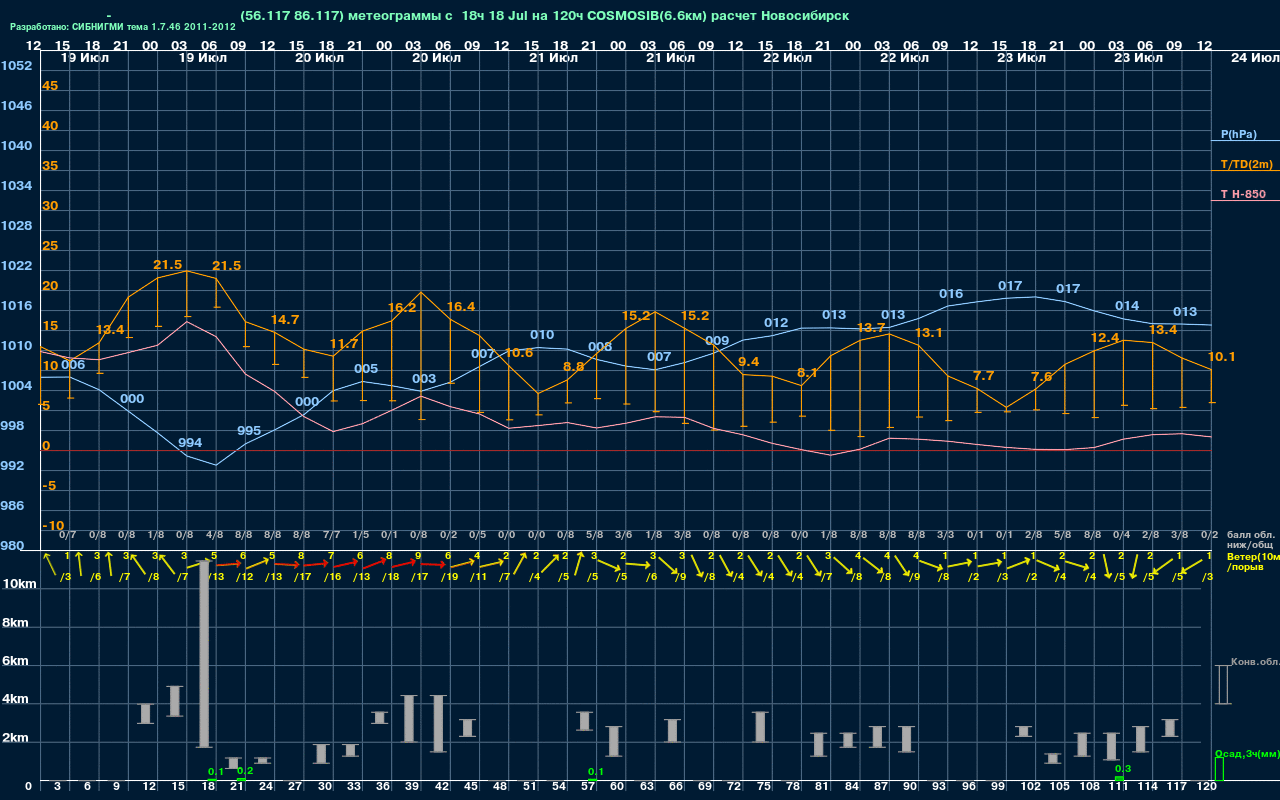
Task: Click the 11.7 temperature value
Action: [x=344, y=344]
